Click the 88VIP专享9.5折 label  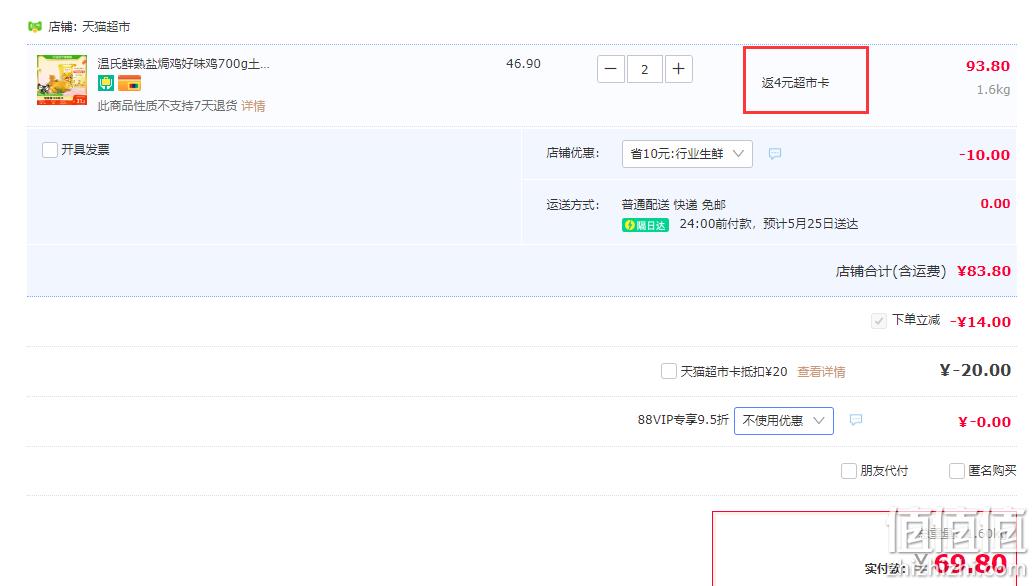[x=683, y=420]
